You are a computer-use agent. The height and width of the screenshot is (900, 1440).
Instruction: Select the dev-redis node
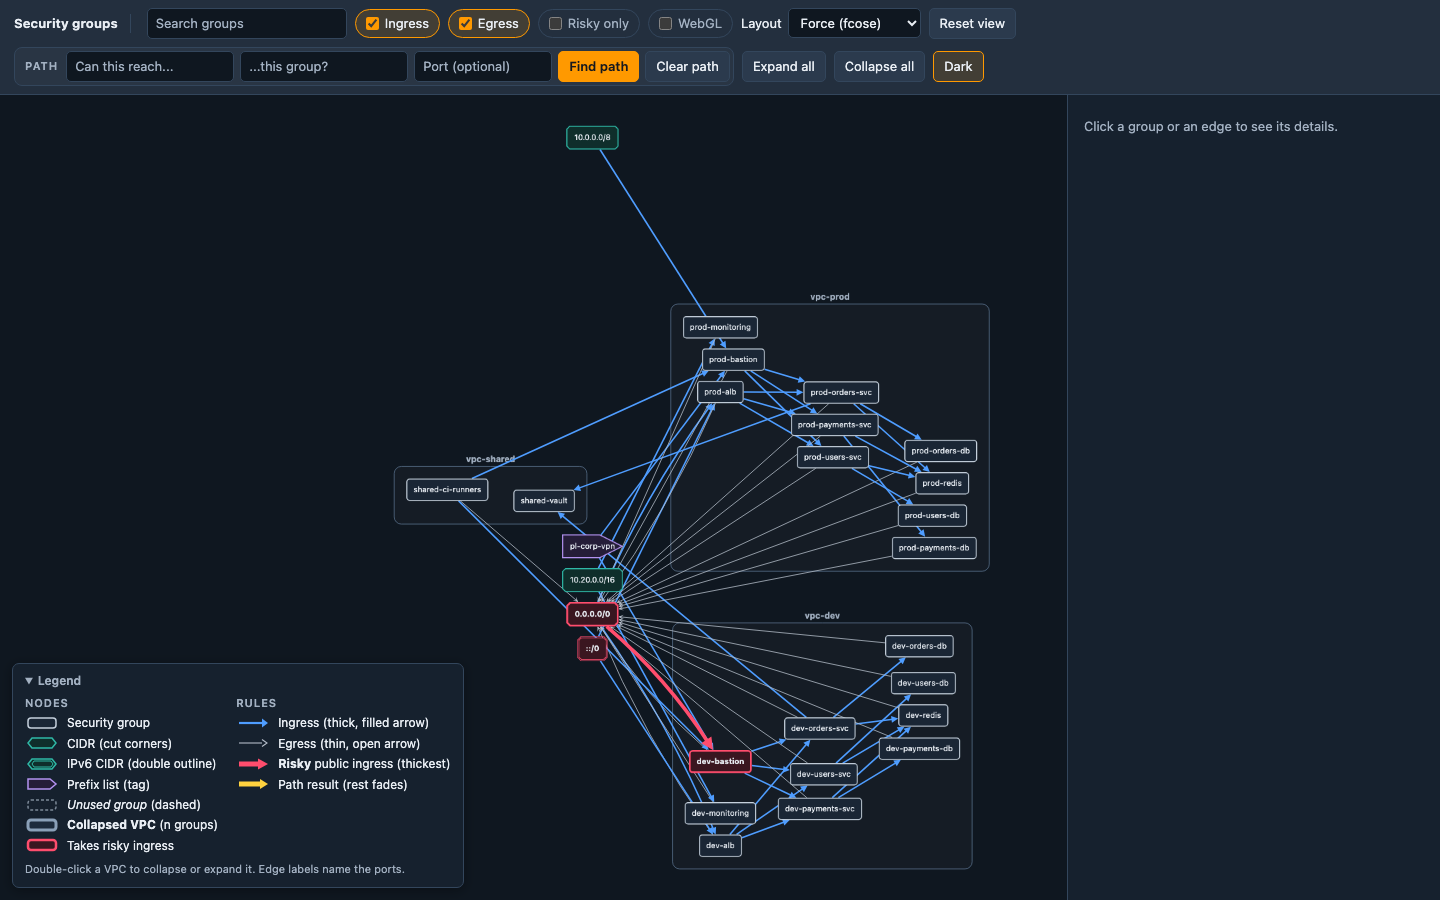(923, 716)
